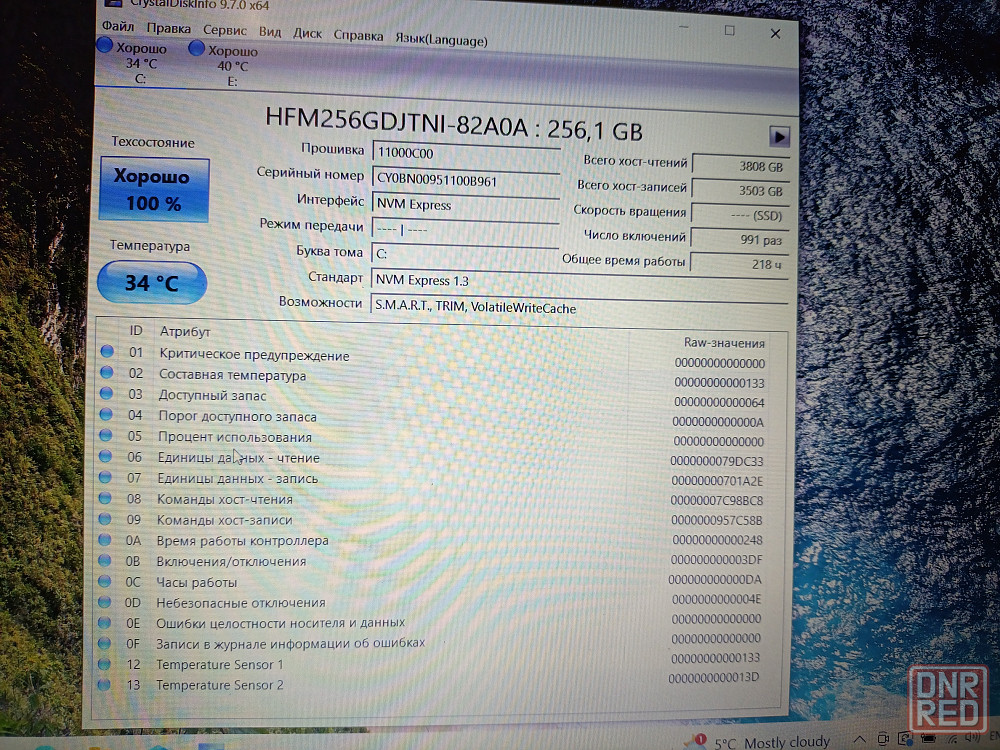1000x750 pixels.
Task: Open the weather widget in the taskbar
Action: [770, 742]
